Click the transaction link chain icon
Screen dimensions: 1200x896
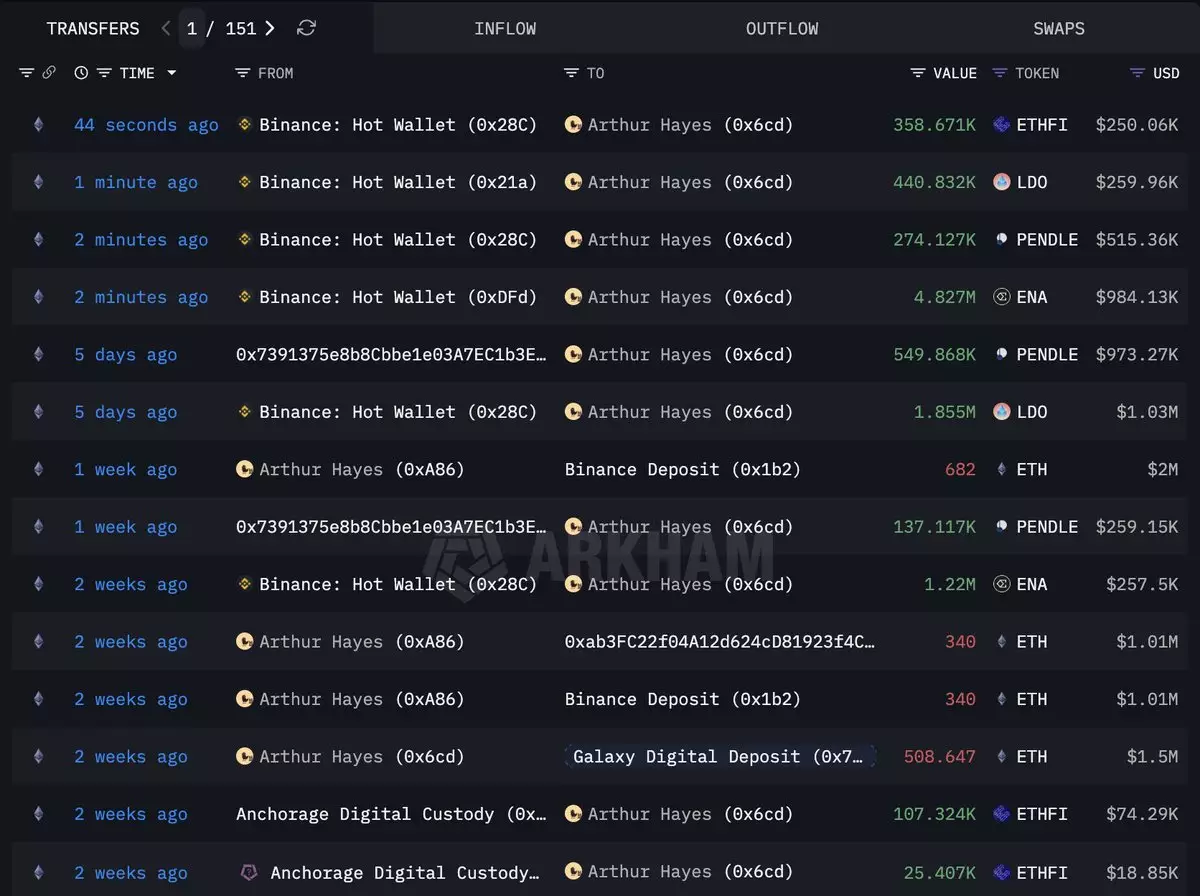49,73
